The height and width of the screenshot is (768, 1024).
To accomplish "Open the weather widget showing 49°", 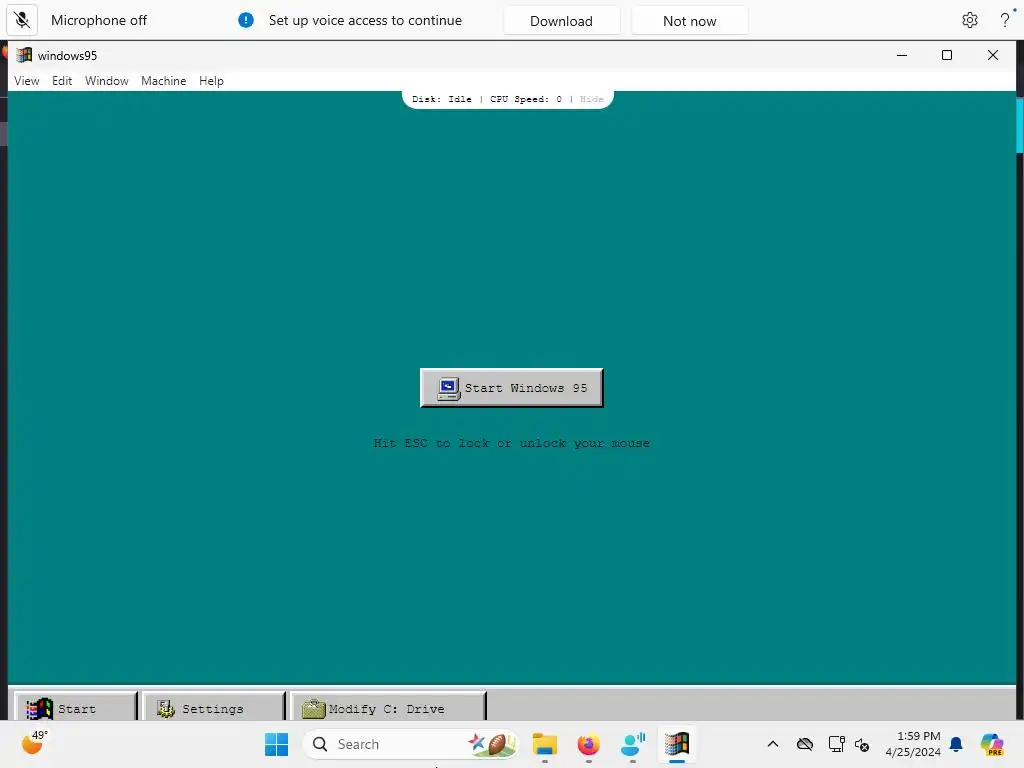I will 34,743.
